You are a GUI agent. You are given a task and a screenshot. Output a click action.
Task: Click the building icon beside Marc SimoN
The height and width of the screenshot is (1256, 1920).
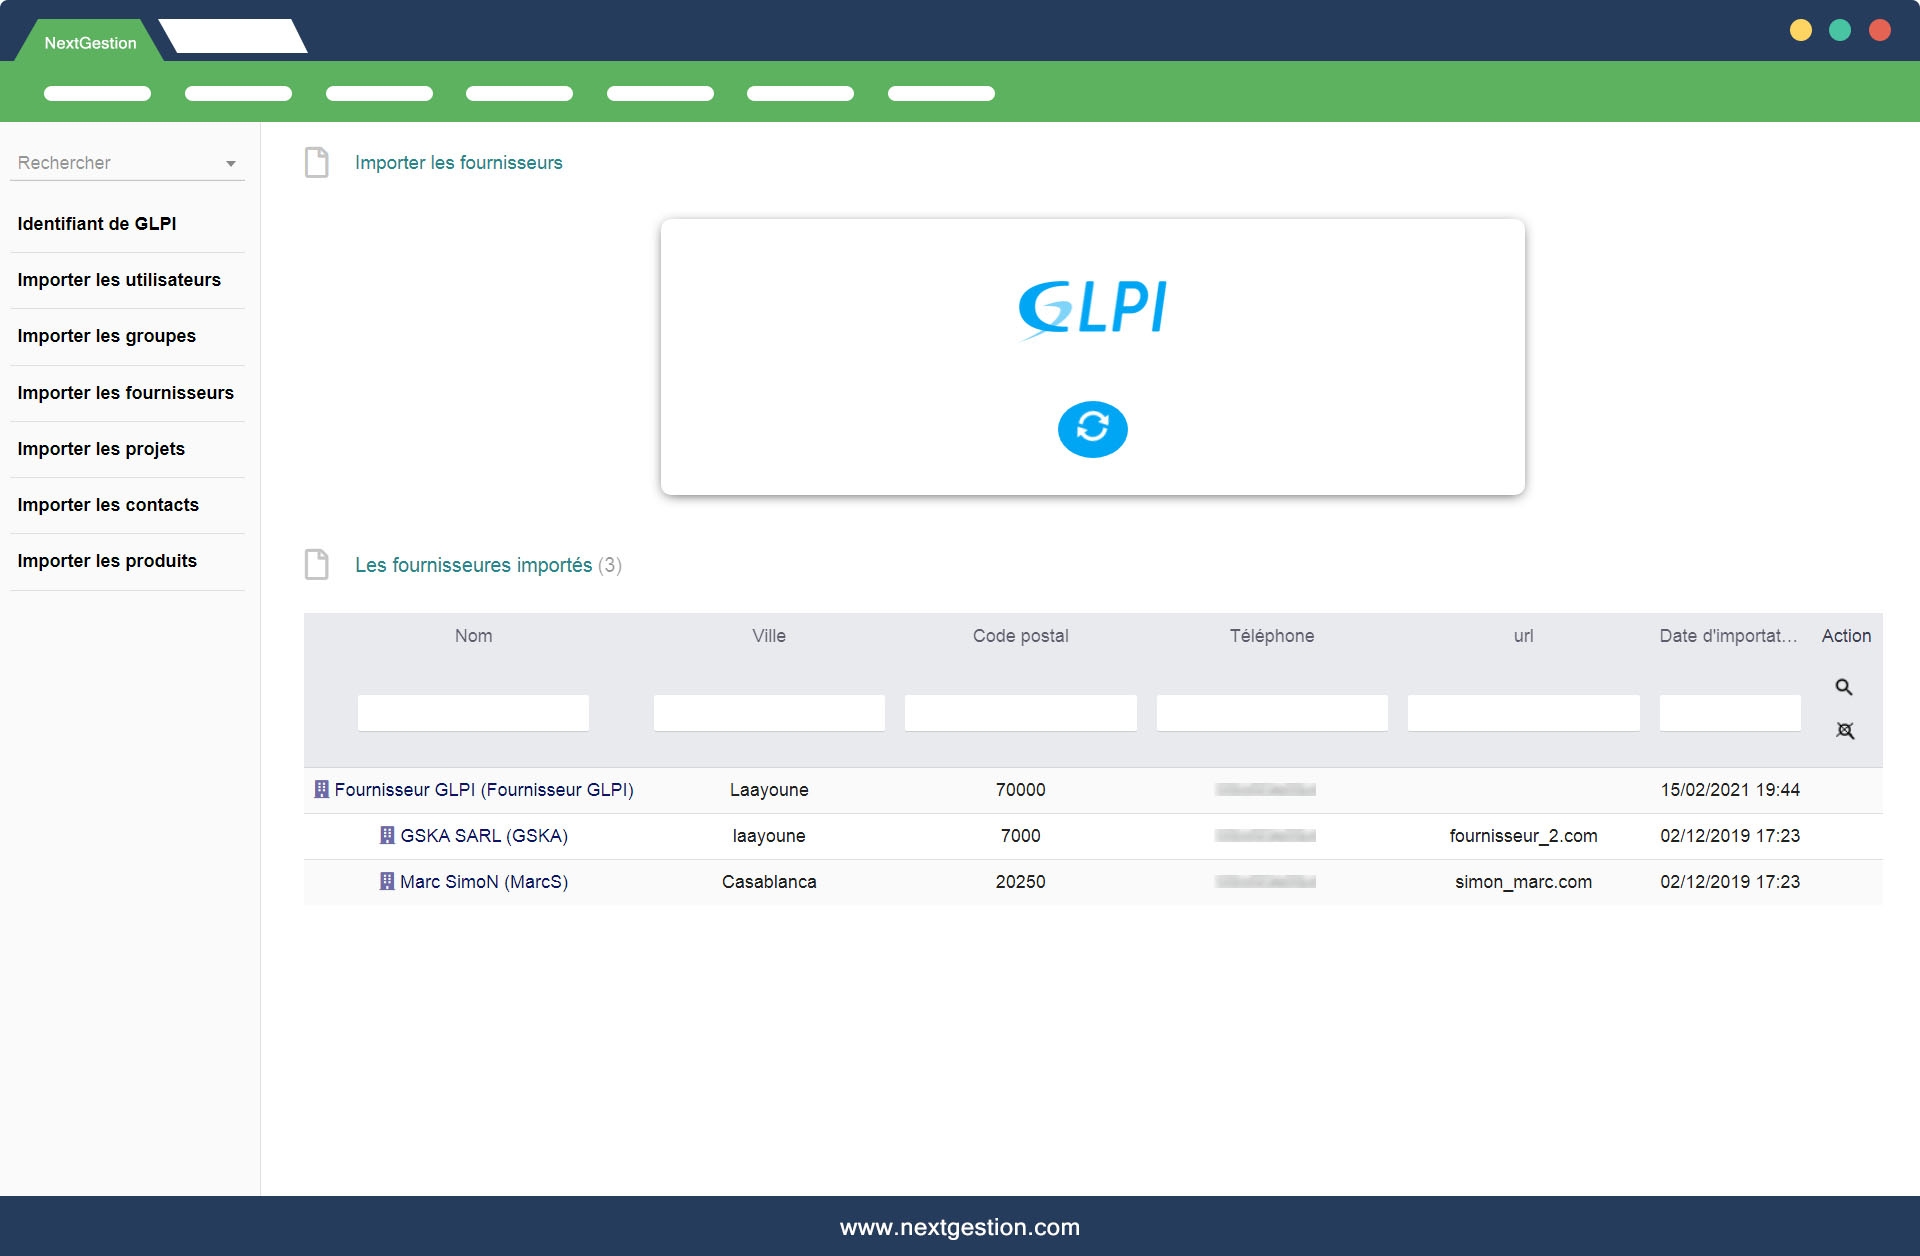[x=387, y=881]
